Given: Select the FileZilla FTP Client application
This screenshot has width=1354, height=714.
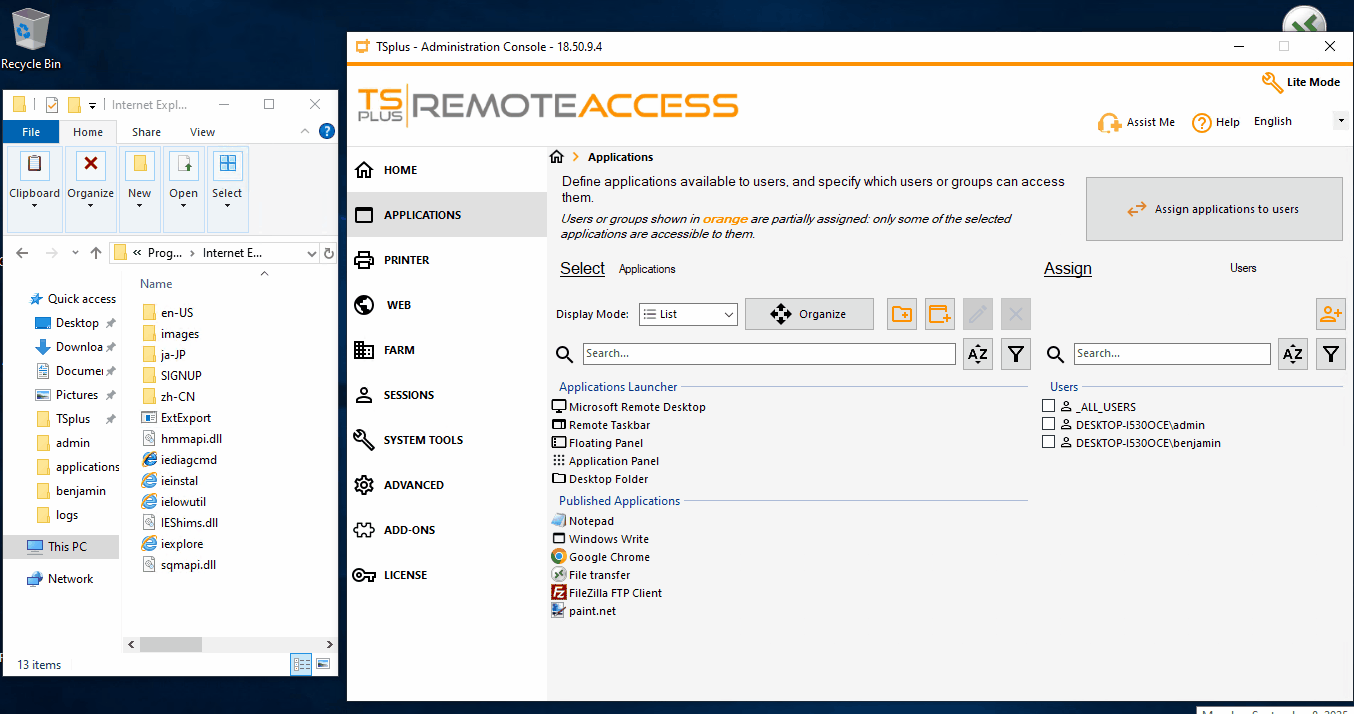Looking at the screenshot, I should (x=615, y=592).
